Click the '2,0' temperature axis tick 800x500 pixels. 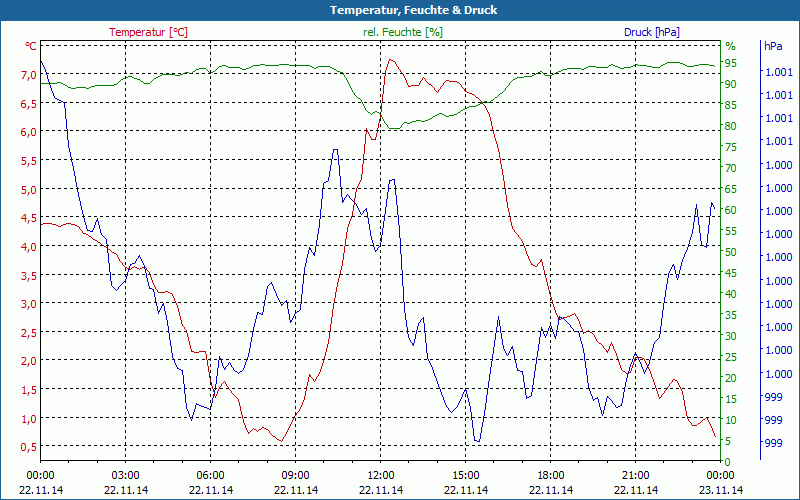click(x=29, y=361)
